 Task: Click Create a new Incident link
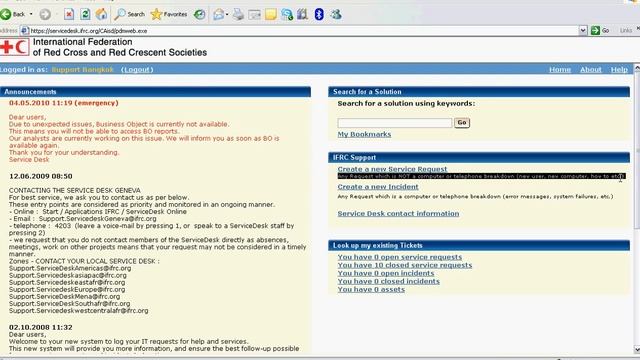pos(378,187)
